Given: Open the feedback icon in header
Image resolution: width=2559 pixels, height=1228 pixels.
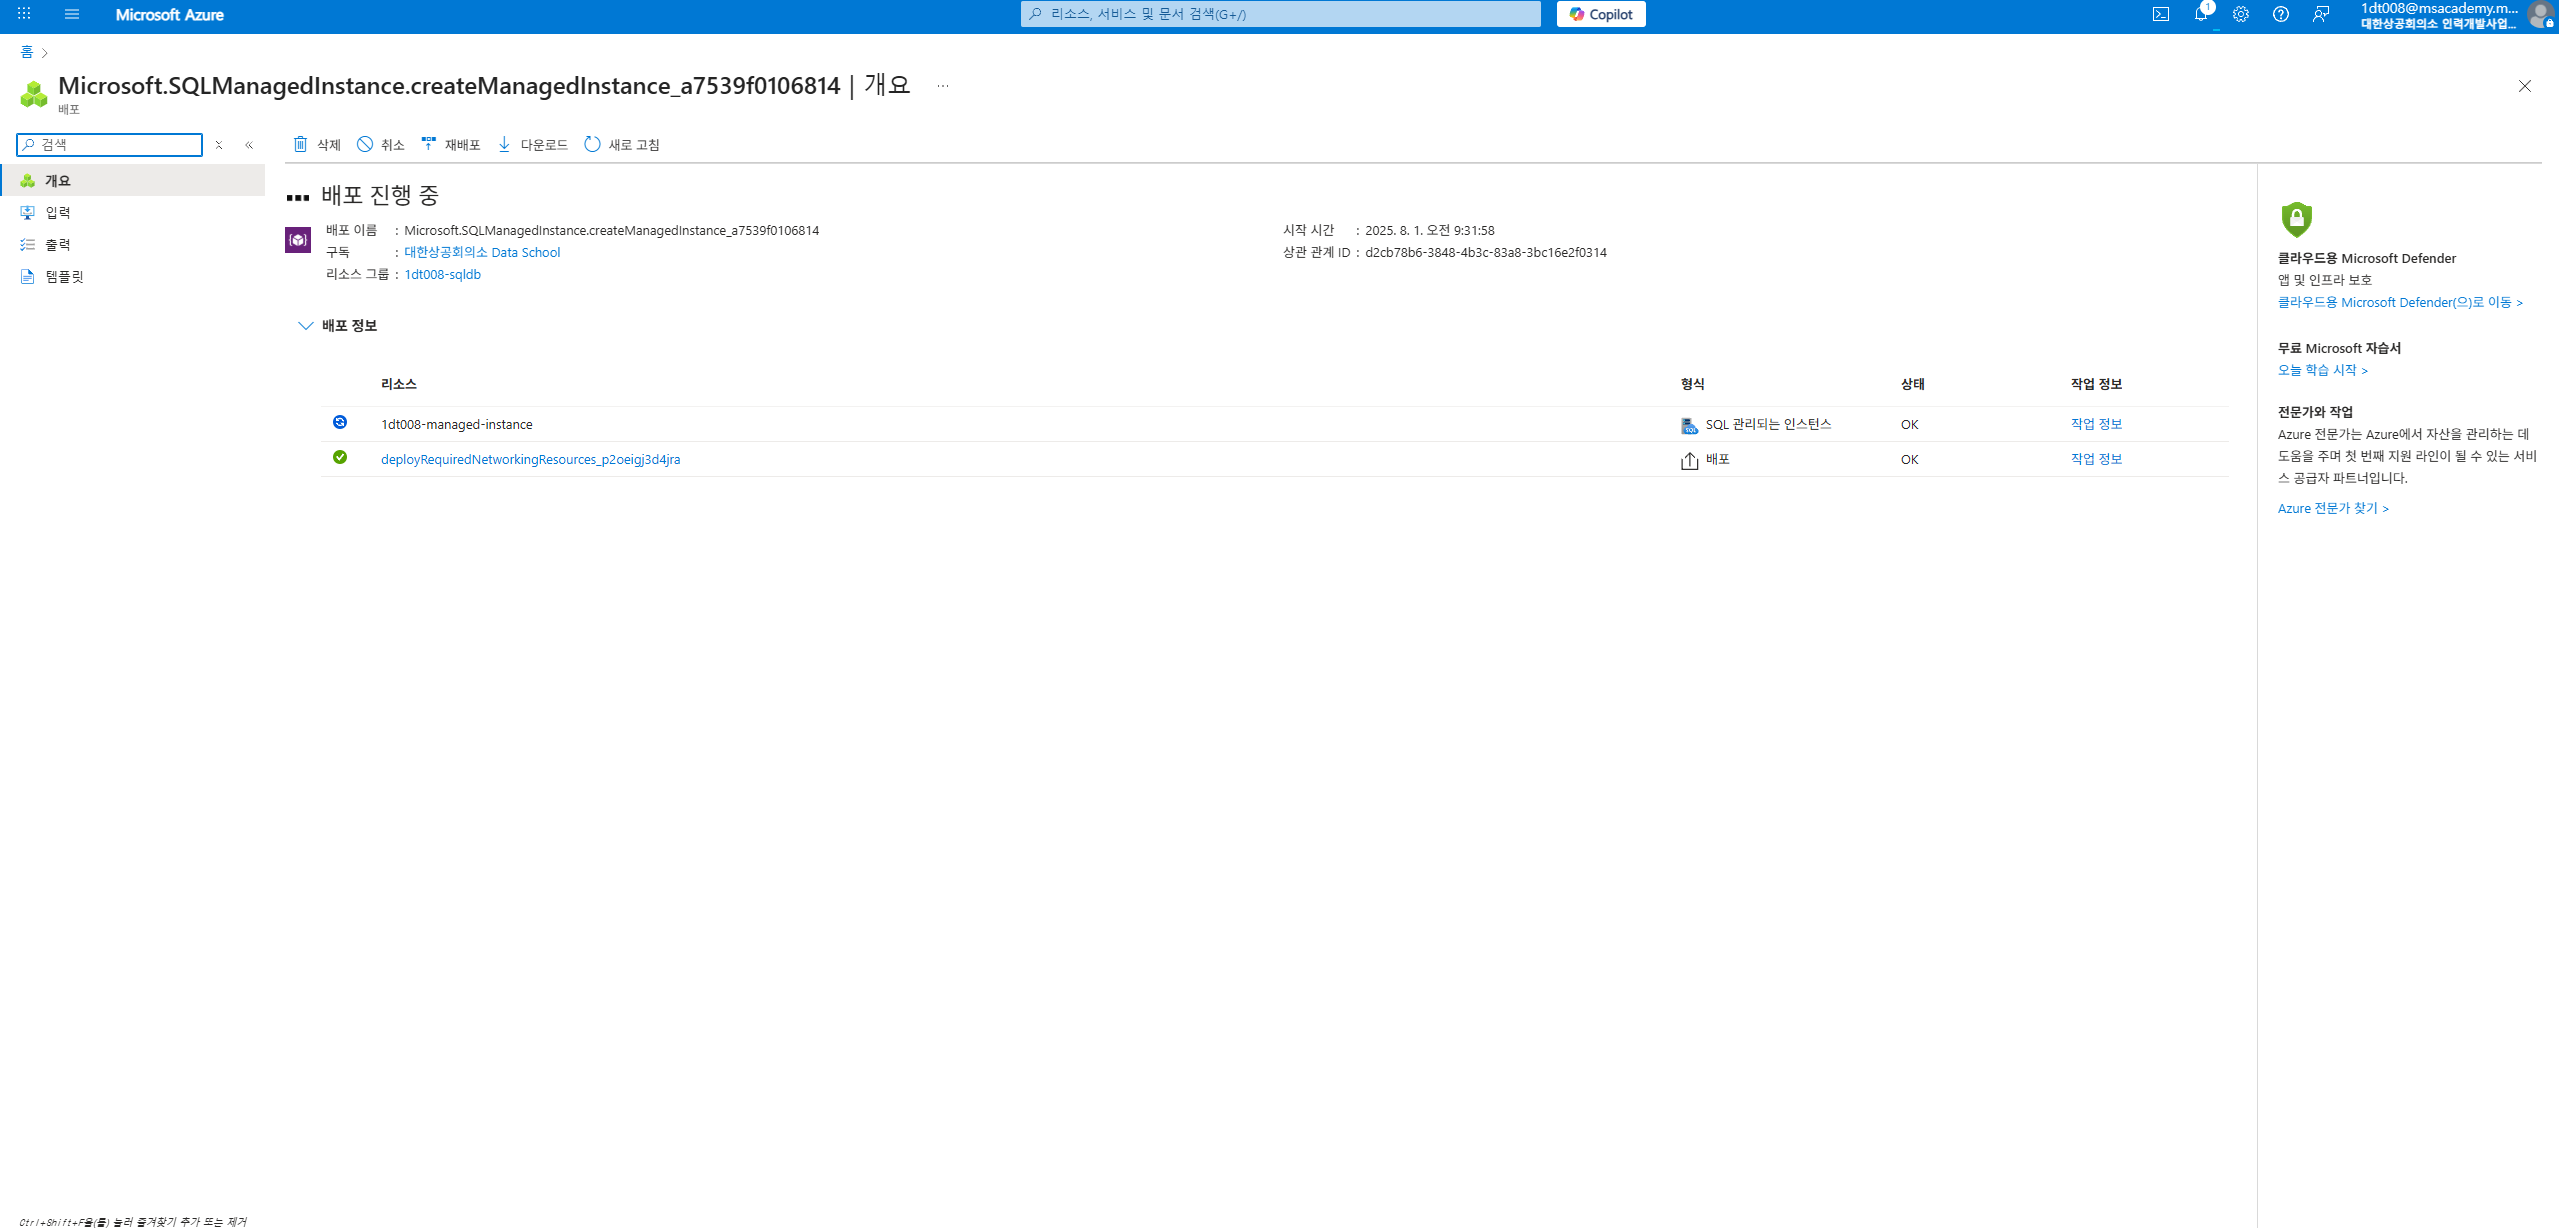Looking at the screenshot, I should (2320, 14).
